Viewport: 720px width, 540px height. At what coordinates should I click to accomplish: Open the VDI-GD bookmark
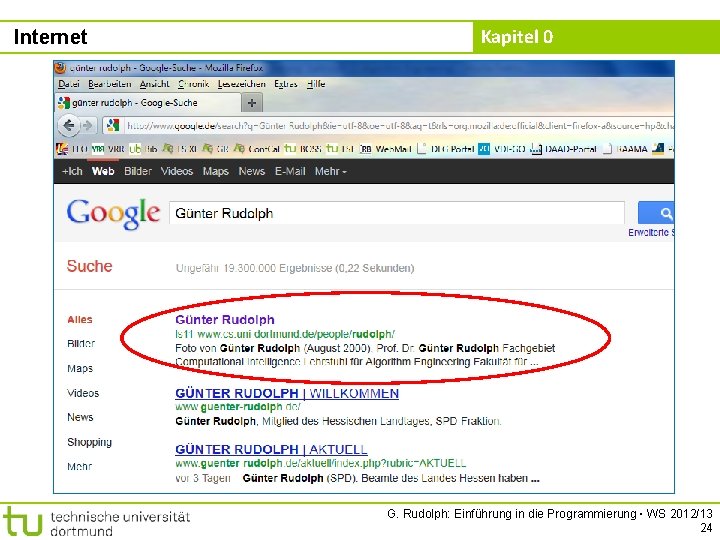pyautogui.click(x=502, y=149)
